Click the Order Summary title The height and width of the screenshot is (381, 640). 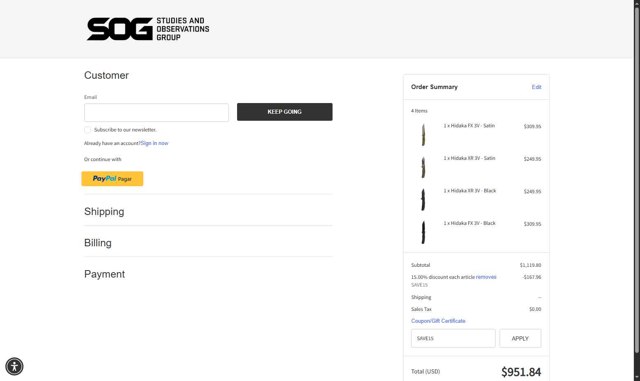coord(434,87)
